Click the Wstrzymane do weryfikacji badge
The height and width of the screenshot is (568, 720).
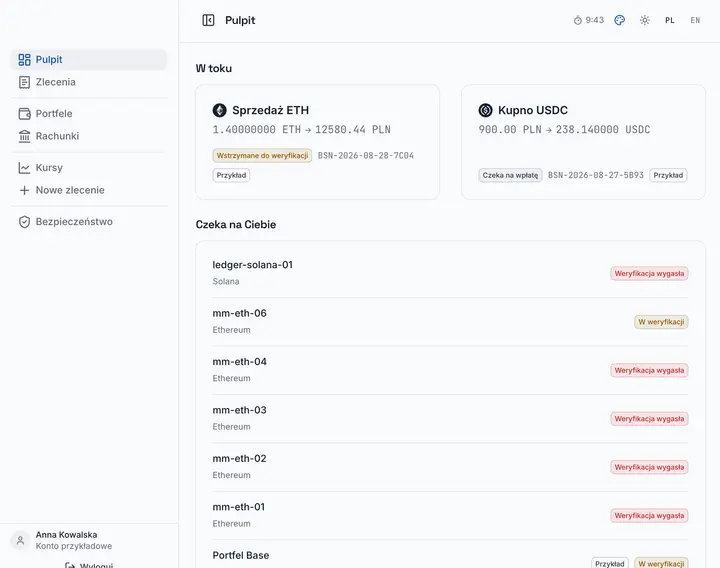click(262, 156)
